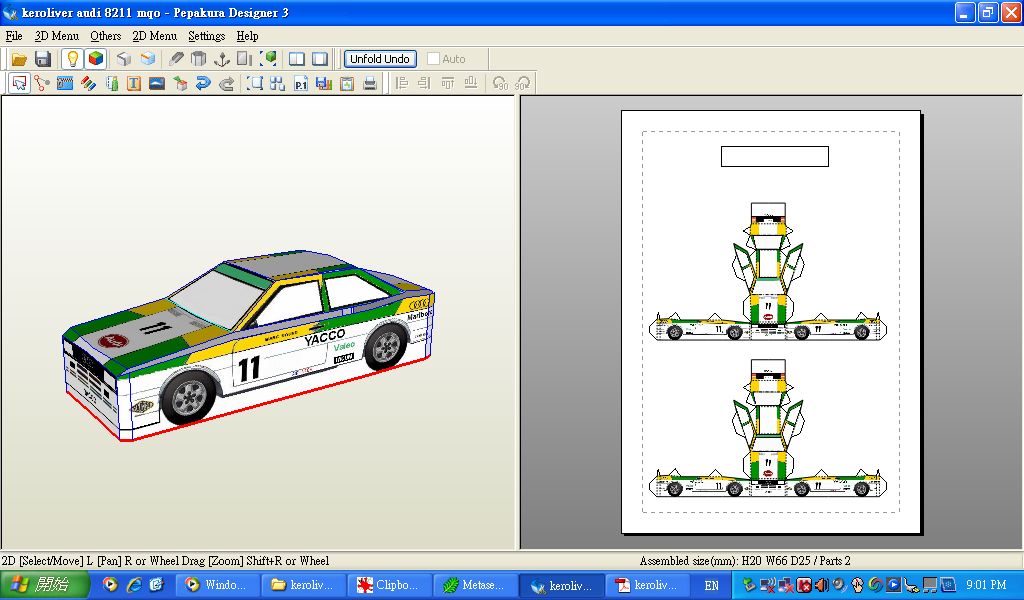Click the Save floppy disk icon
The width and height of the screenshot is (1024, 600).
(x=42, y=59)
